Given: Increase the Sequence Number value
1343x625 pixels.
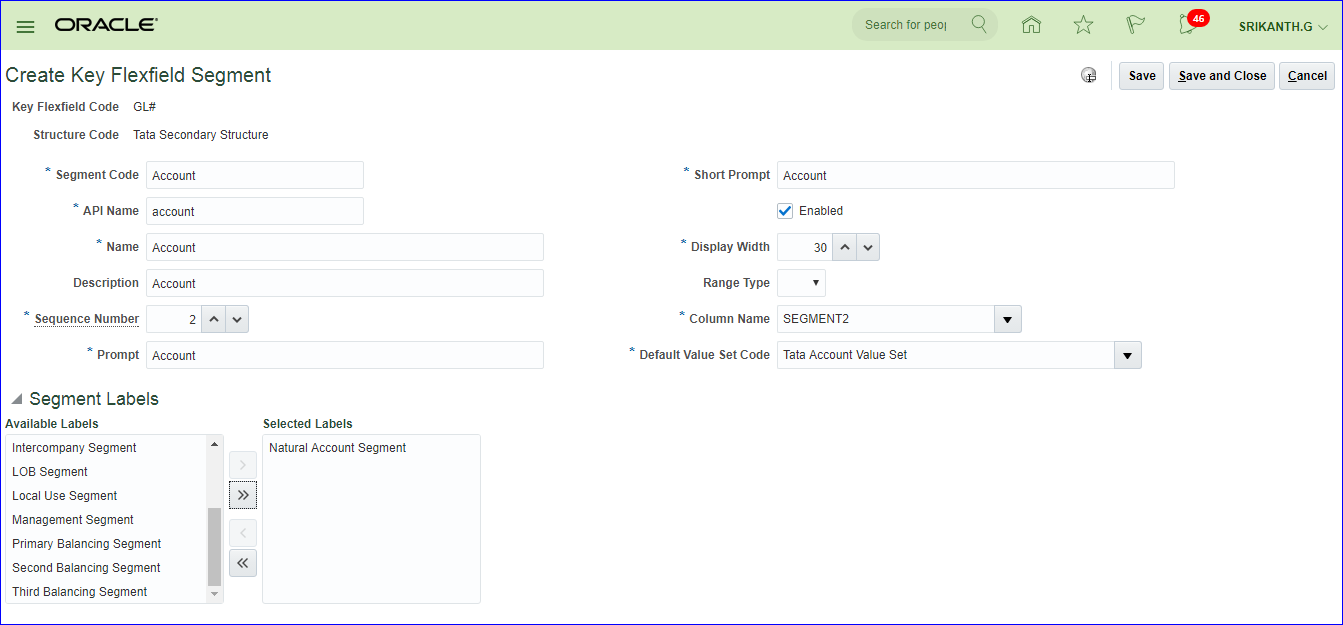Looking at the screenshot, I should click(x=214, y=319).
